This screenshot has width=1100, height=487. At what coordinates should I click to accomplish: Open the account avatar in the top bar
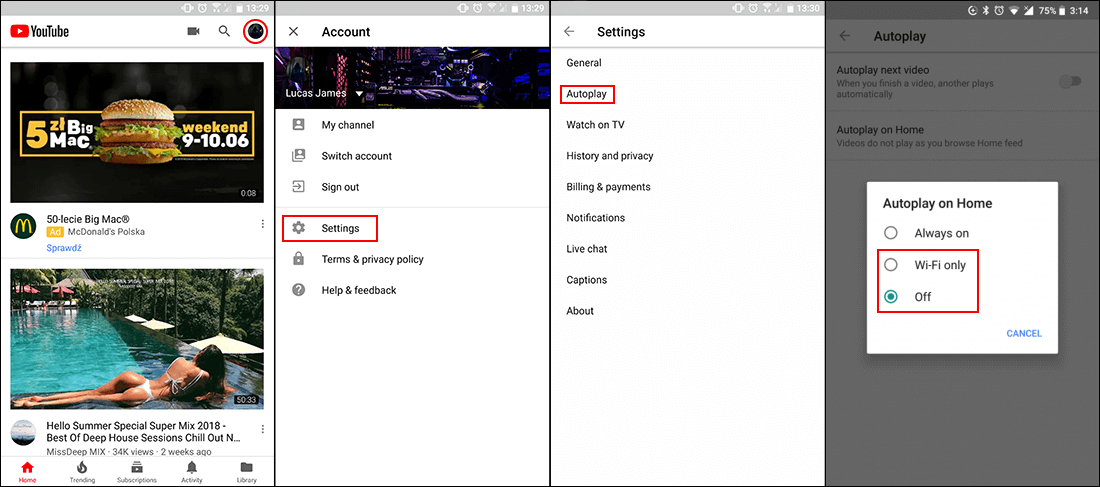[256, 32]
